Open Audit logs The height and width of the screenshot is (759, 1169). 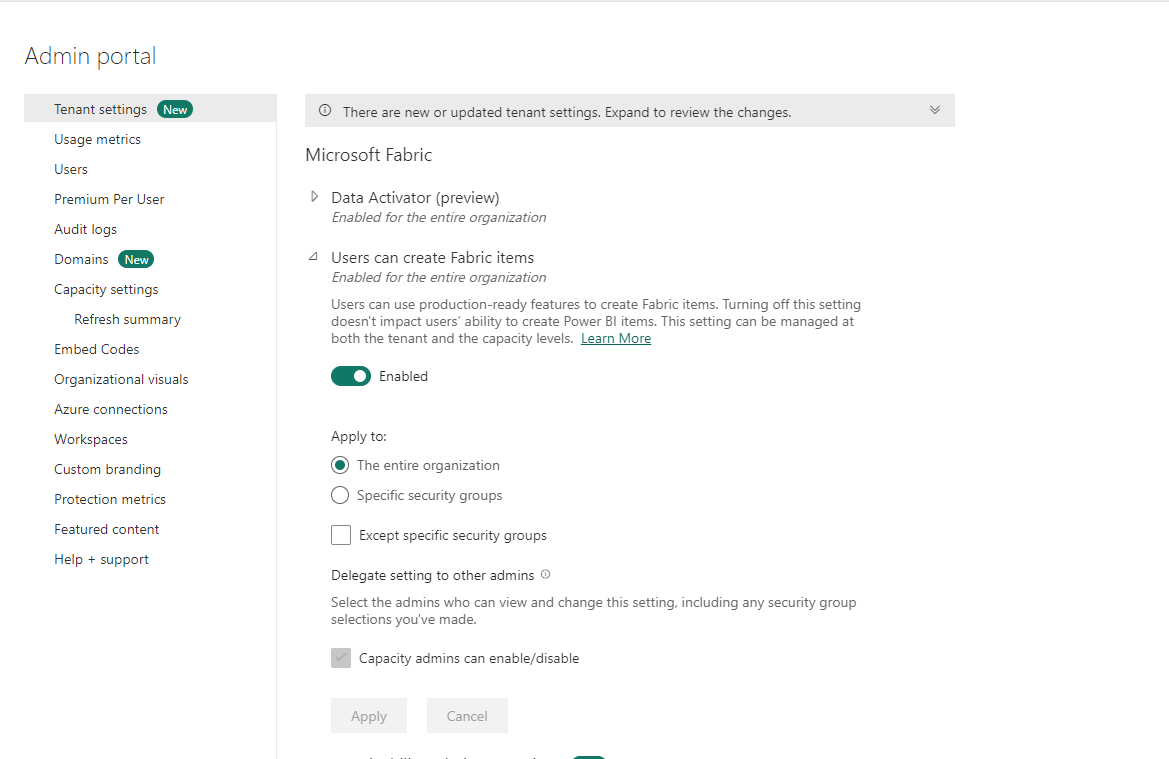[85, 229]
